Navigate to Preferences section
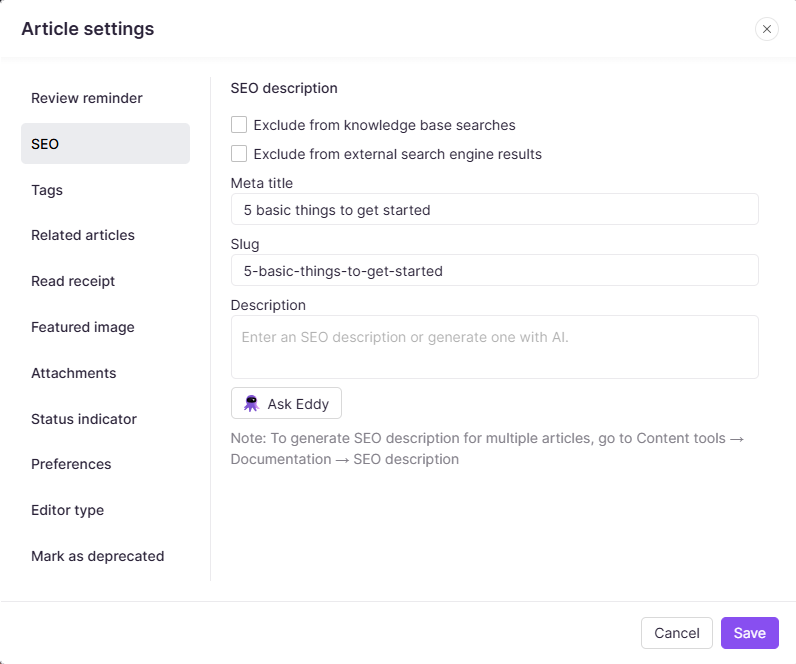 71,464
